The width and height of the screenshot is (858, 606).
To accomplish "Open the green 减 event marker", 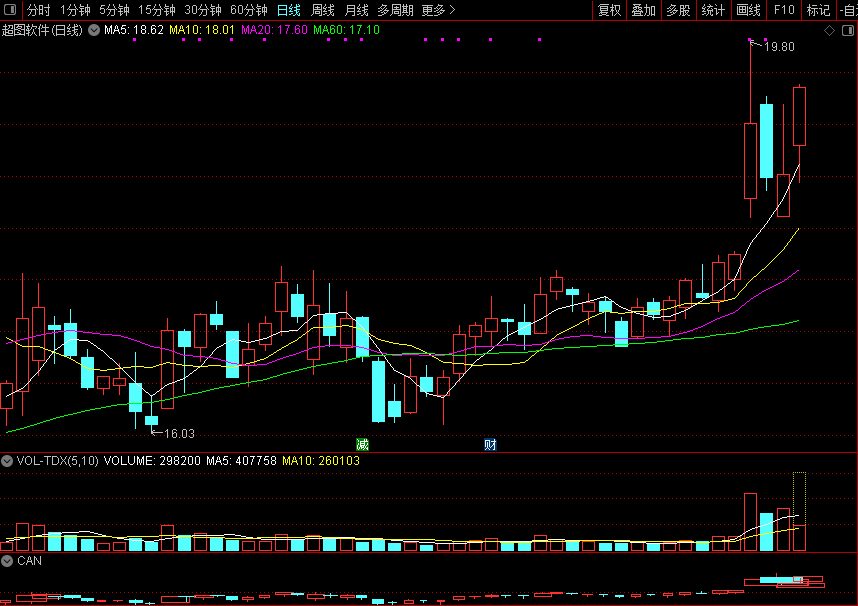I will click(x=362, y=445).
